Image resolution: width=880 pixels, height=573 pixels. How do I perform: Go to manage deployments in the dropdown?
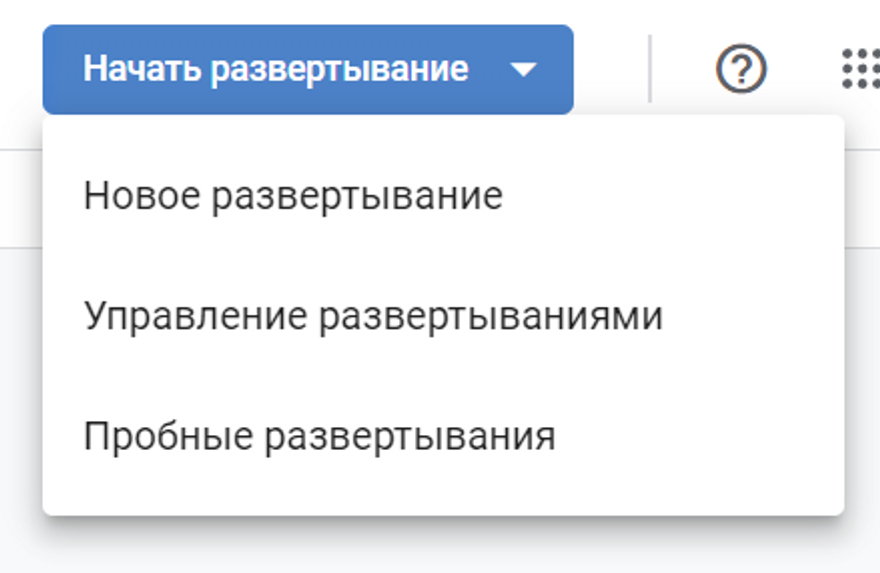pos(373,316)
